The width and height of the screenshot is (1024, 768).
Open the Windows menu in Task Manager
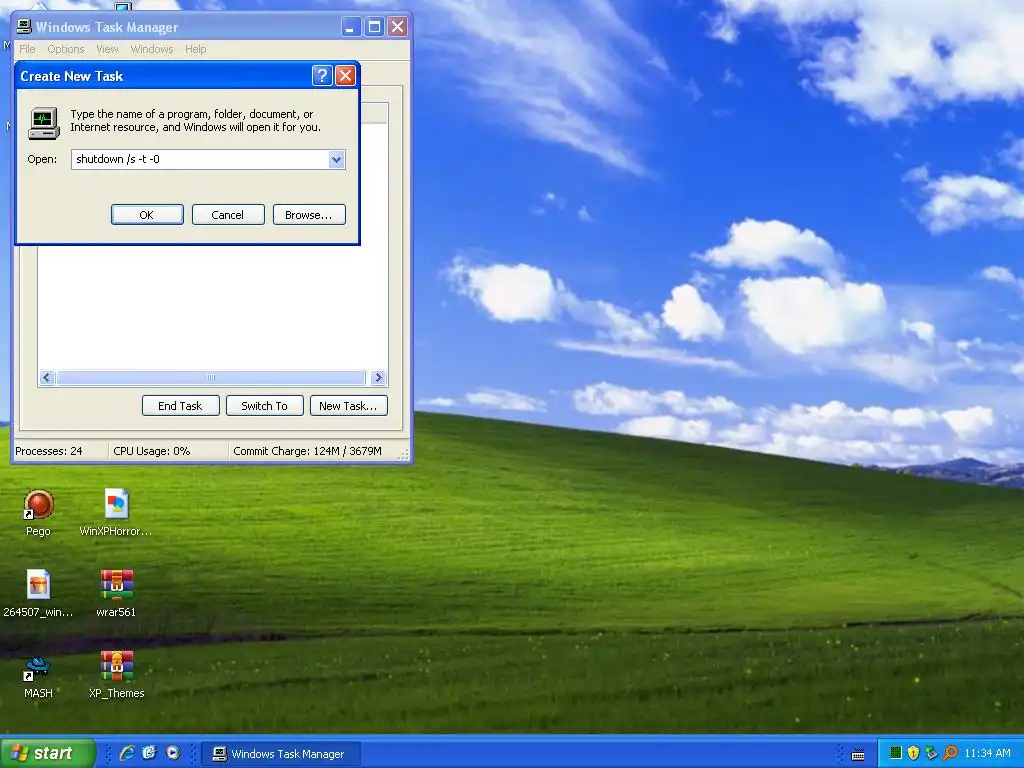[x=152, y=49]
